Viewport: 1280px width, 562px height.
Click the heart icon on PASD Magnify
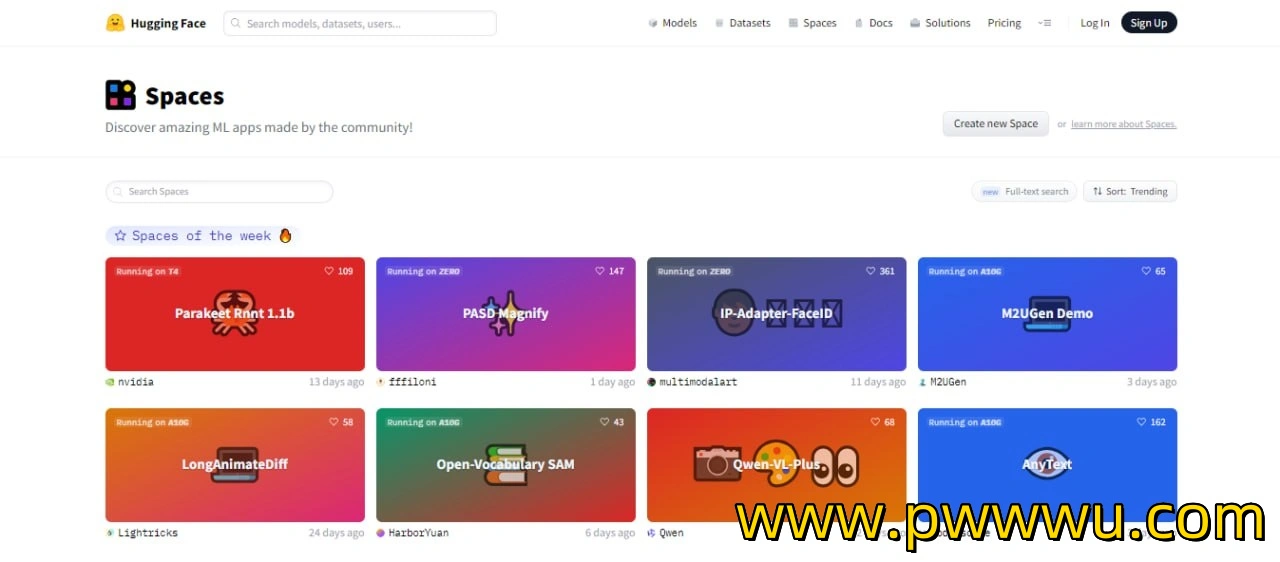pos(600,271)
